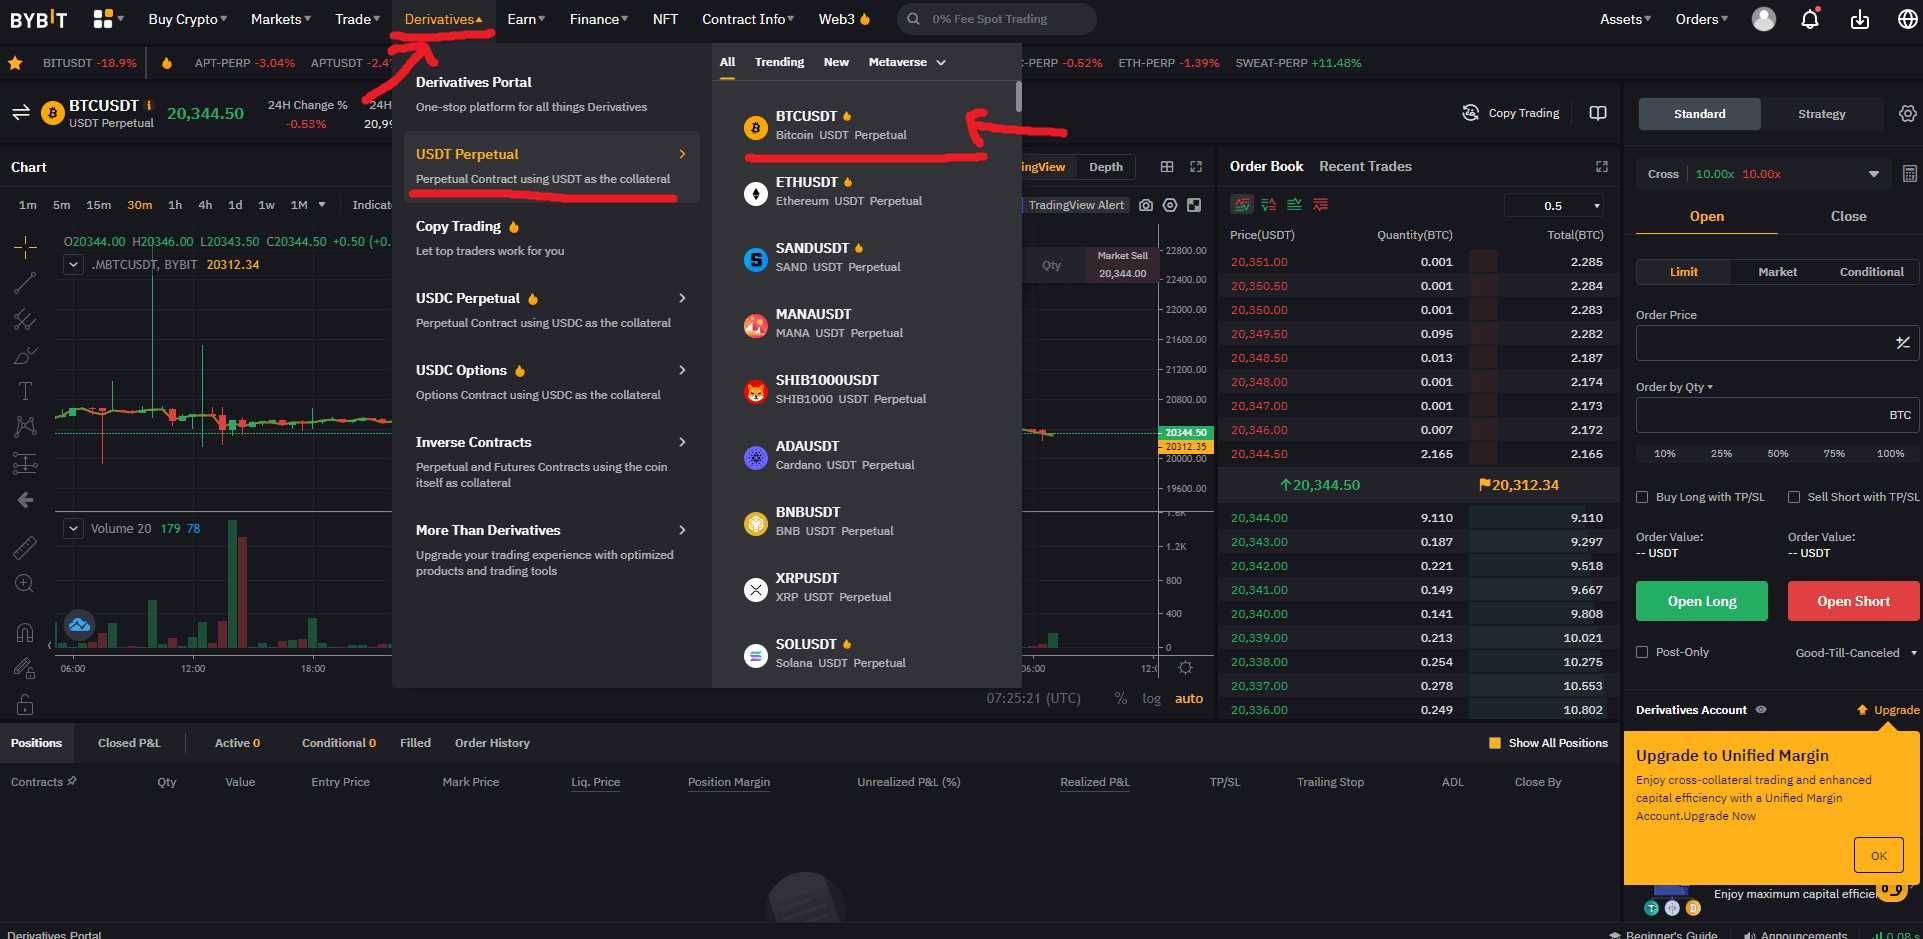
Task: Open the notifications bell icon
Action: (x=1810, y=19)
